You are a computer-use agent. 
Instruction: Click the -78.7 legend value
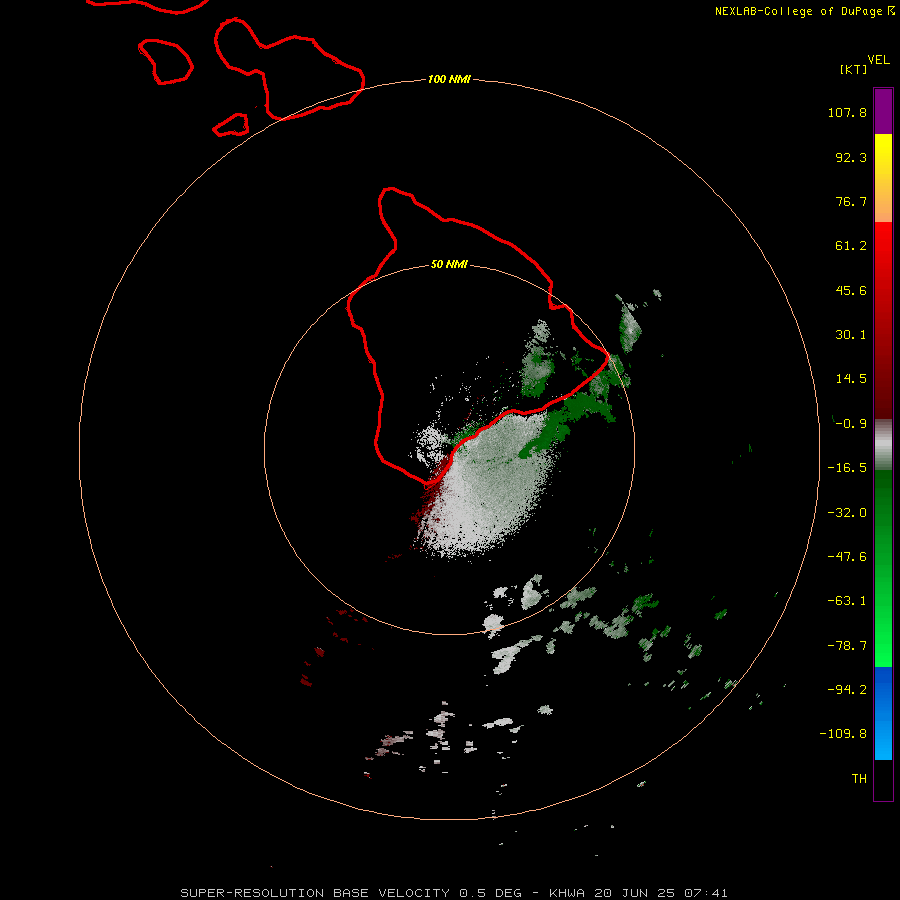pyautogui.click(x=847, y=646)
